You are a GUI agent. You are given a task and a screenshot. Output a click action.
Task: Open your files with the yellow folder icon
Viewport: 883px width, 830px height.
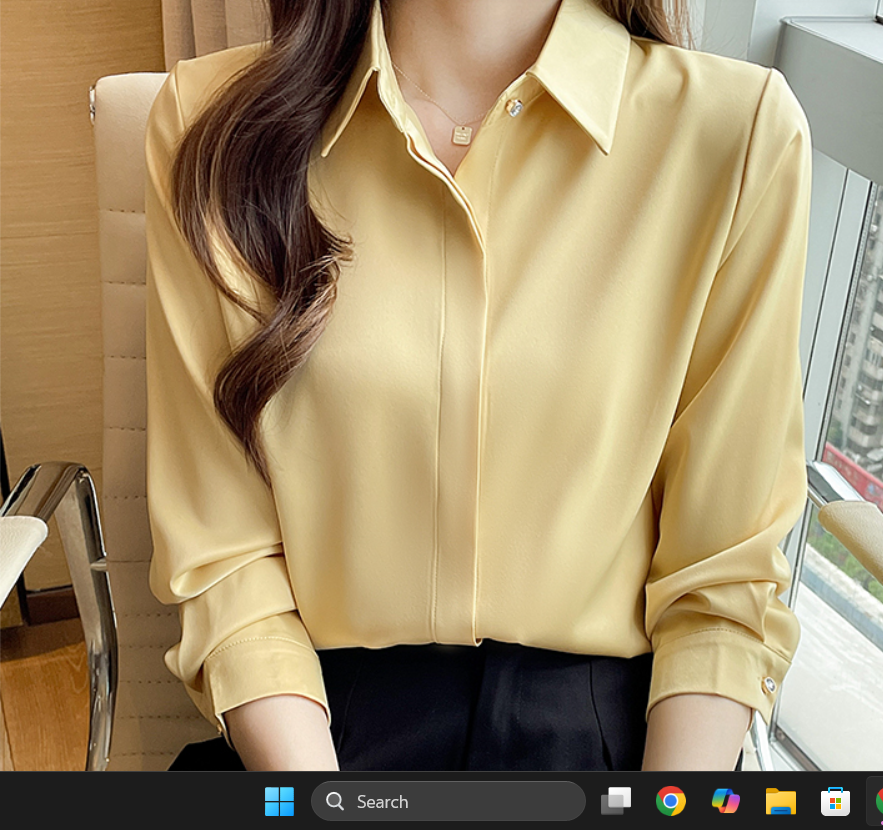(779, 801)
